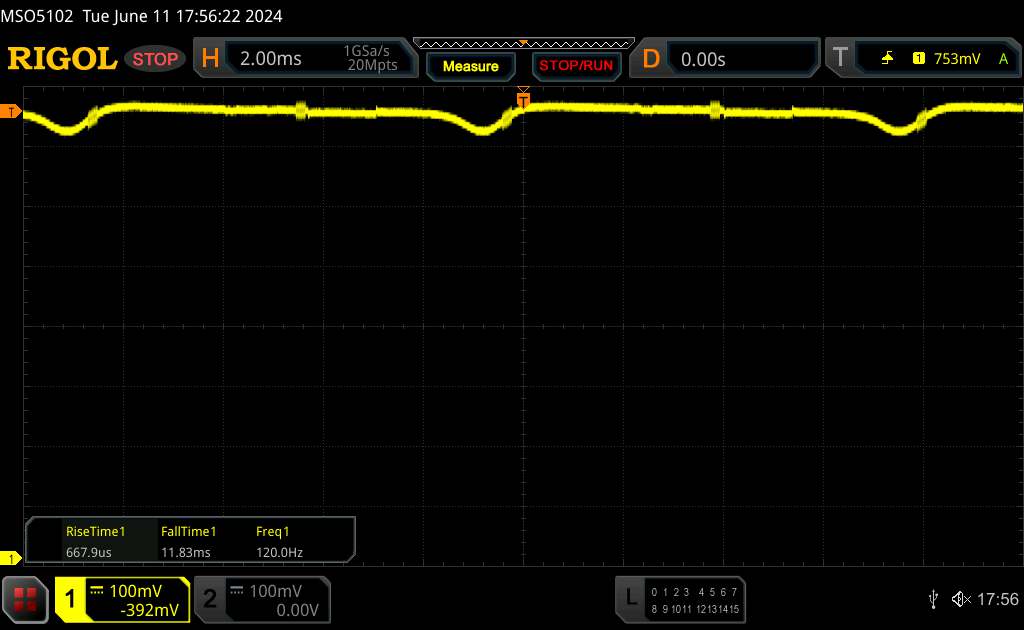Click the waveform memory position bar
Image resolution: width=1024 pixels, height=630 pixels.
tap(524, 44)
